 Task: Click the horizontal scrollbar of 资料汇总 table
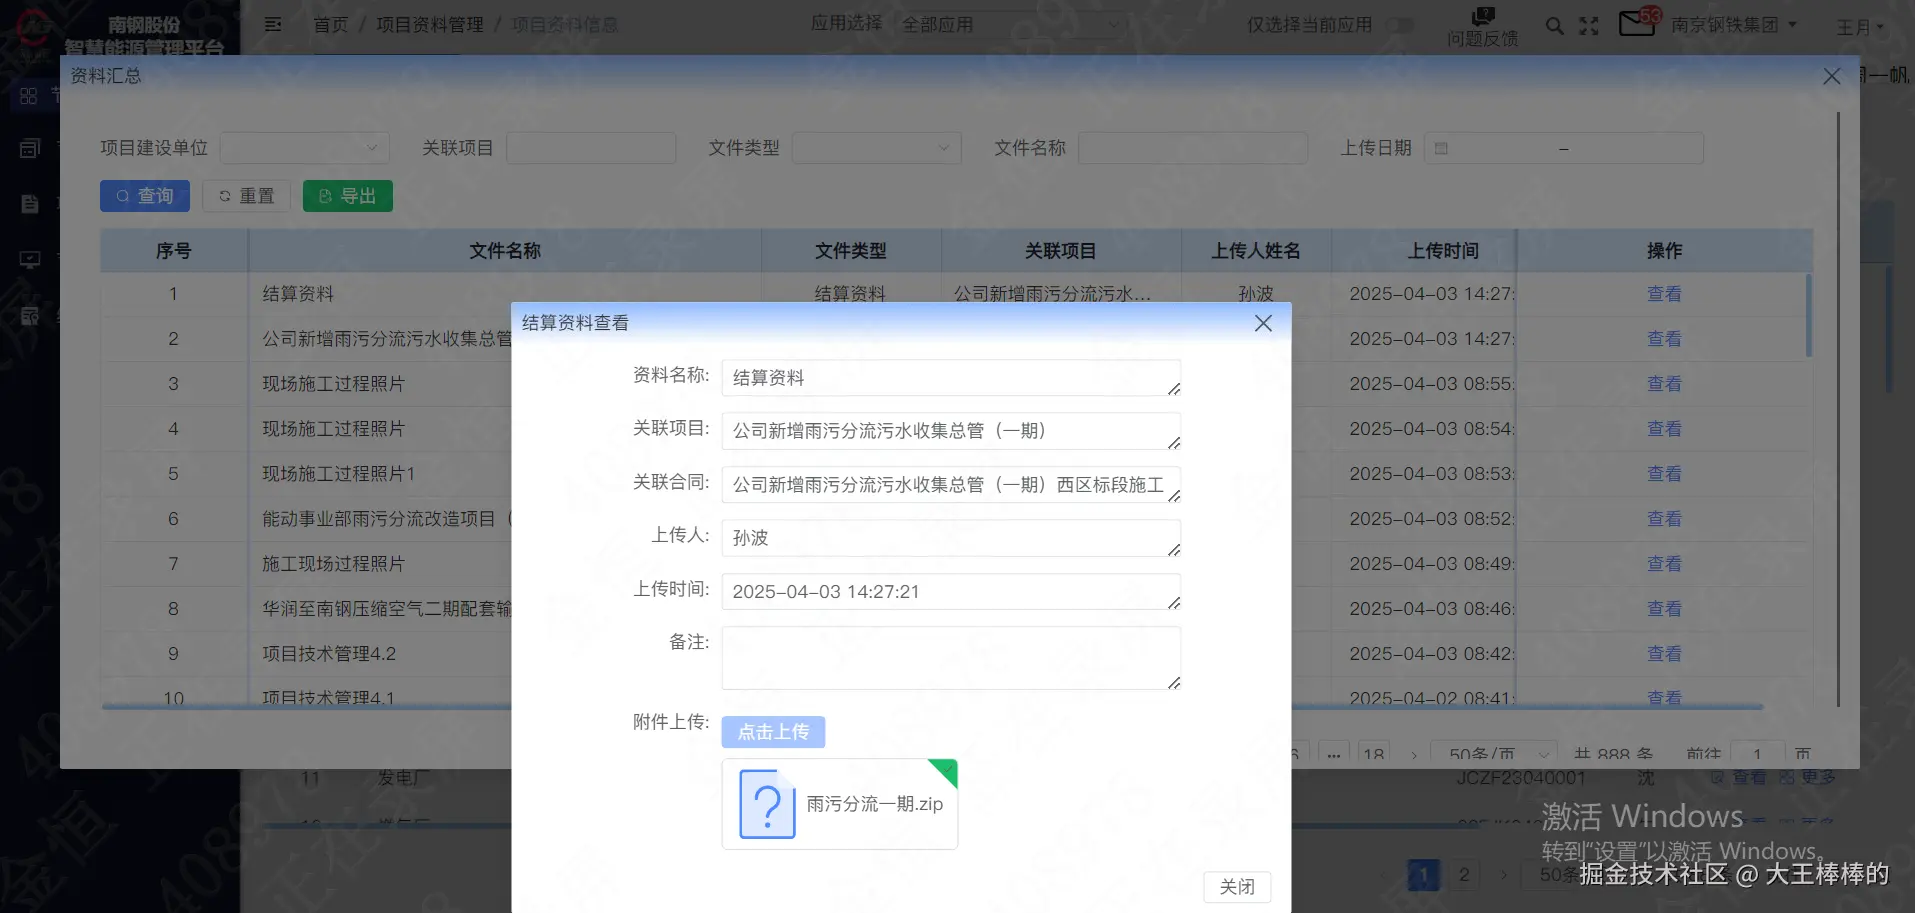[x=932, y=707]
